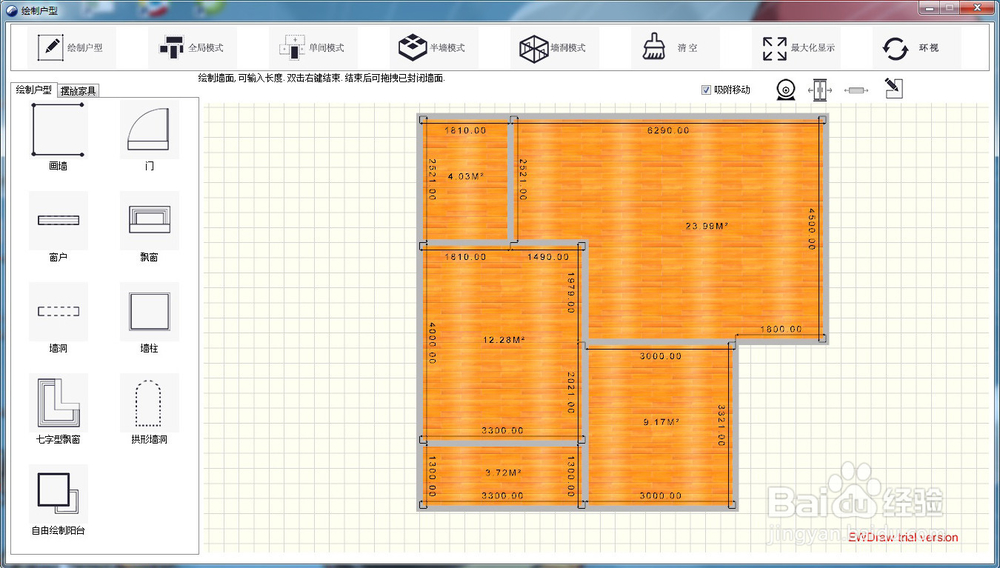This screenshot has height=568, width=1000.
Task: Click the 环视 rotate icon
Action: tap(895, 48)
